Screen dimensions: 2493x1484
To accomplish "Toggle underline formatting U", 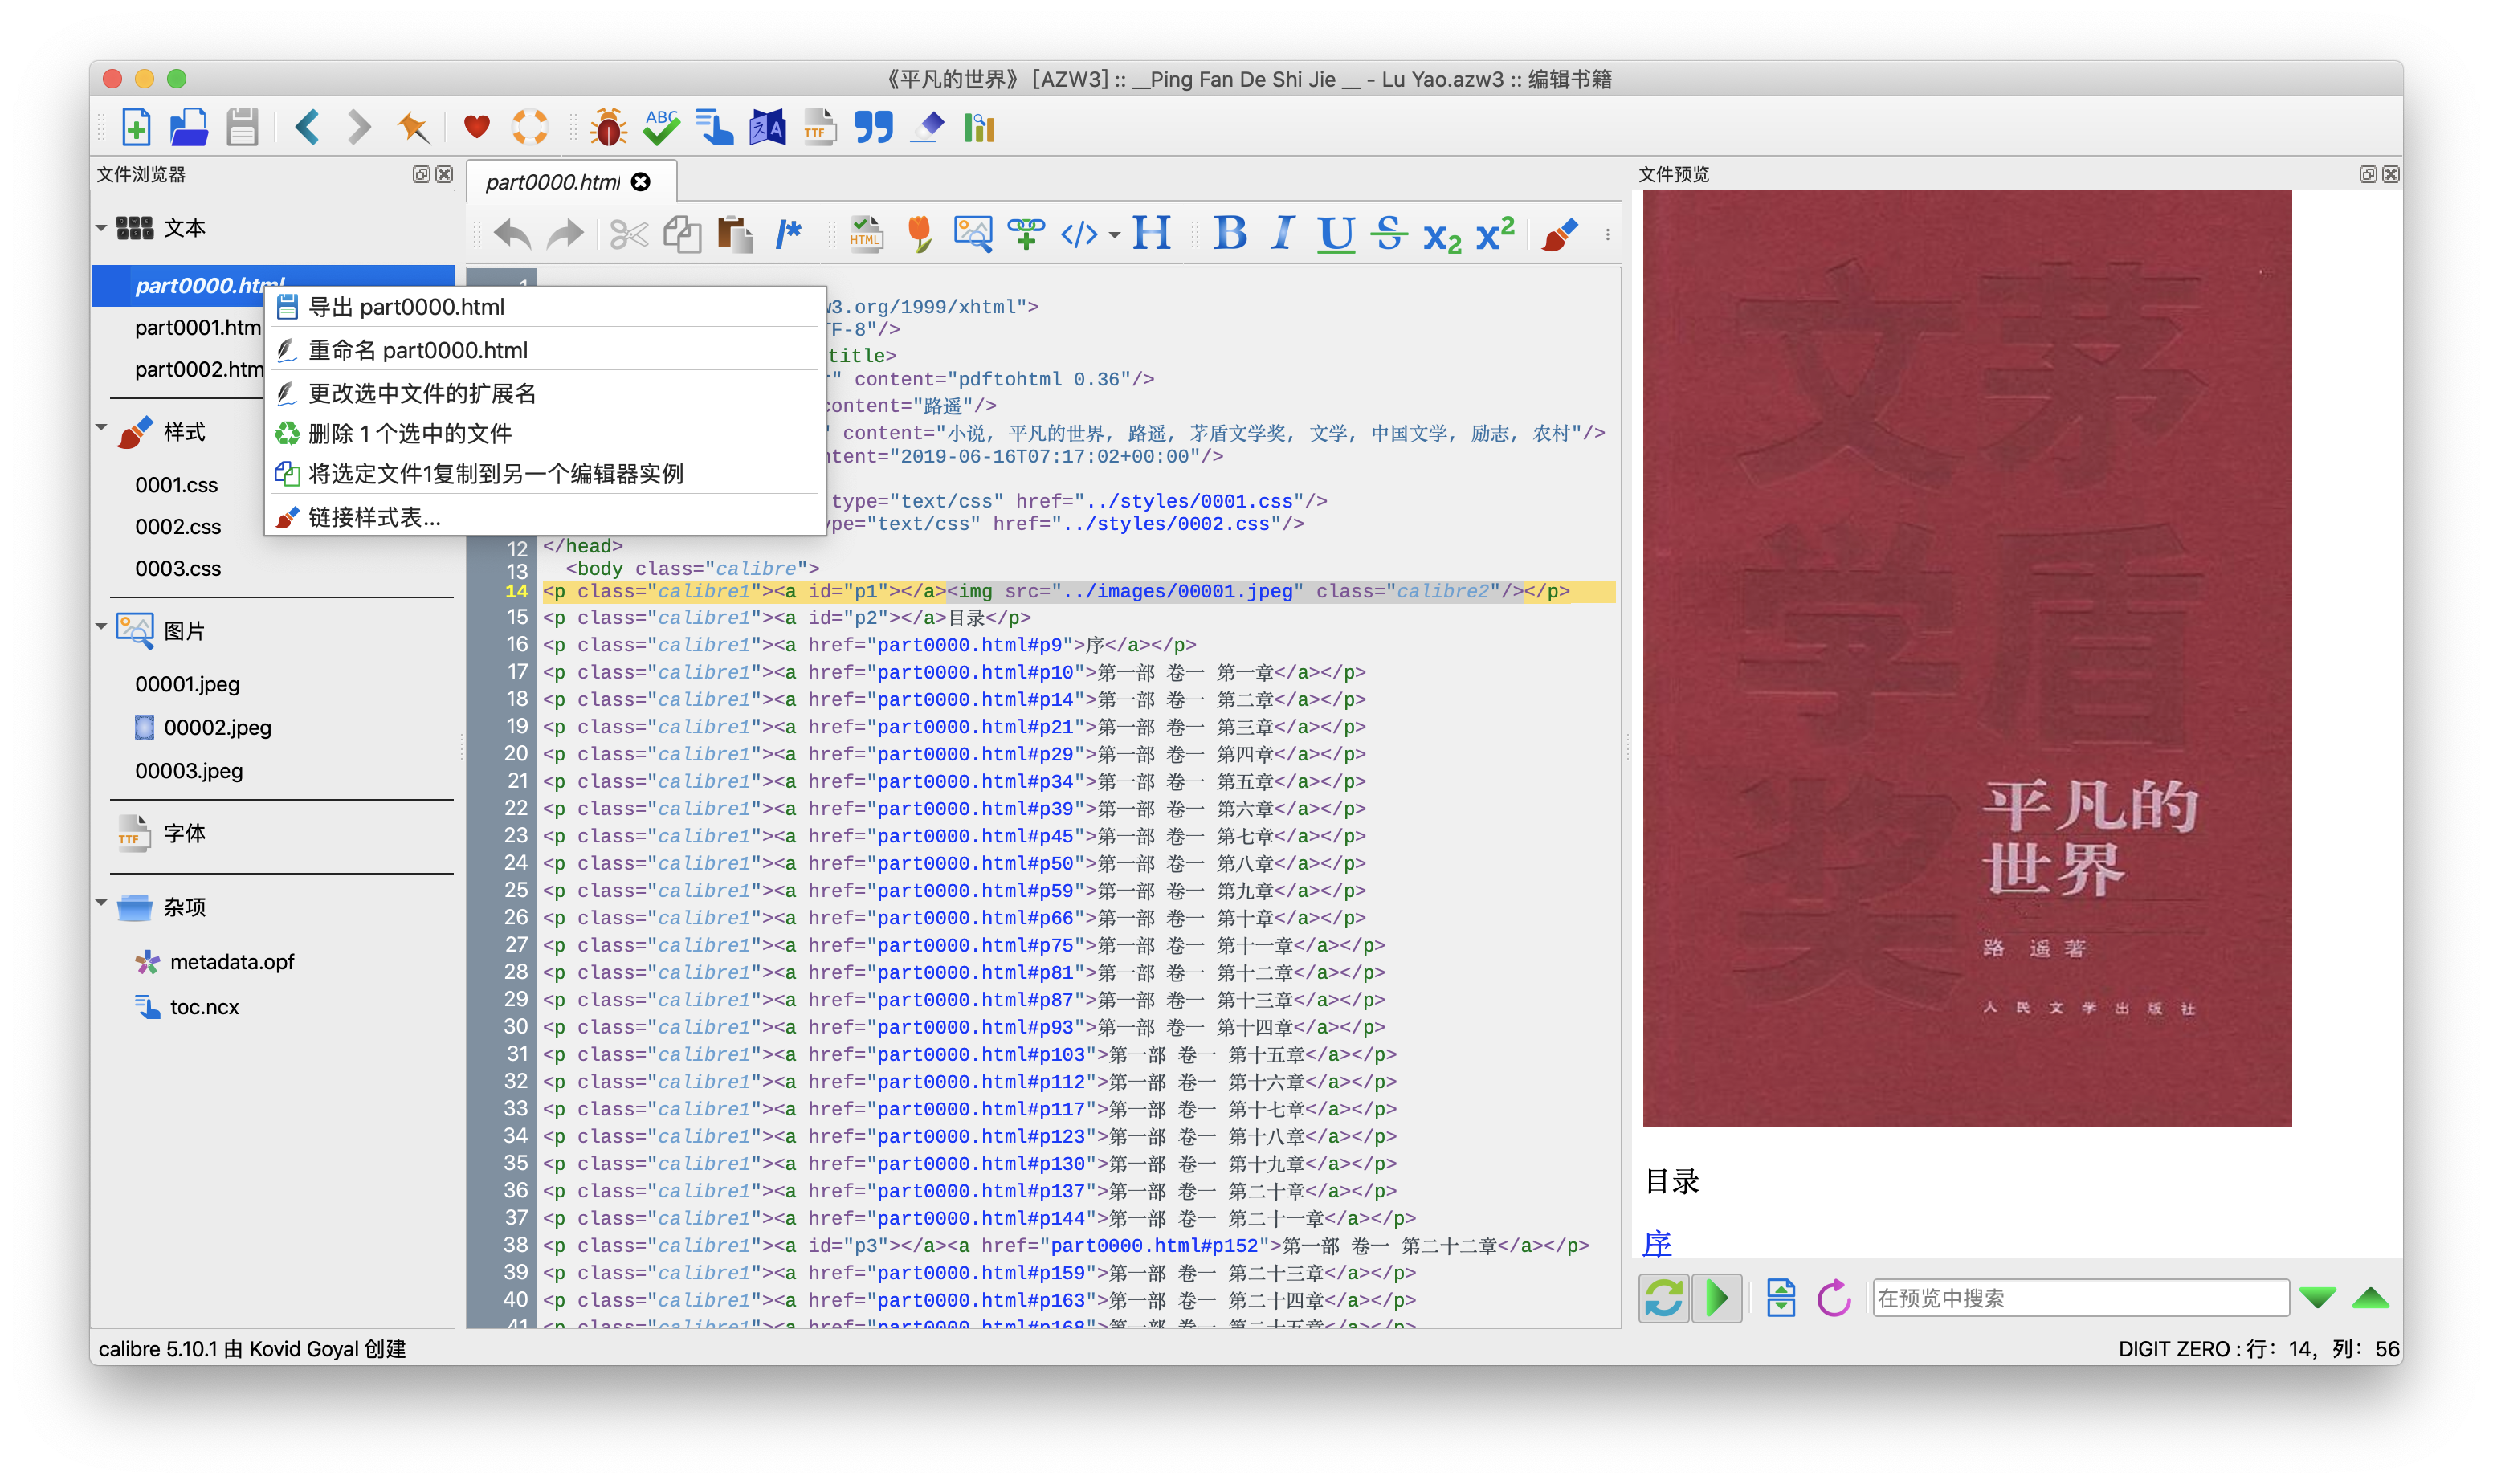I will [1336, 235].
